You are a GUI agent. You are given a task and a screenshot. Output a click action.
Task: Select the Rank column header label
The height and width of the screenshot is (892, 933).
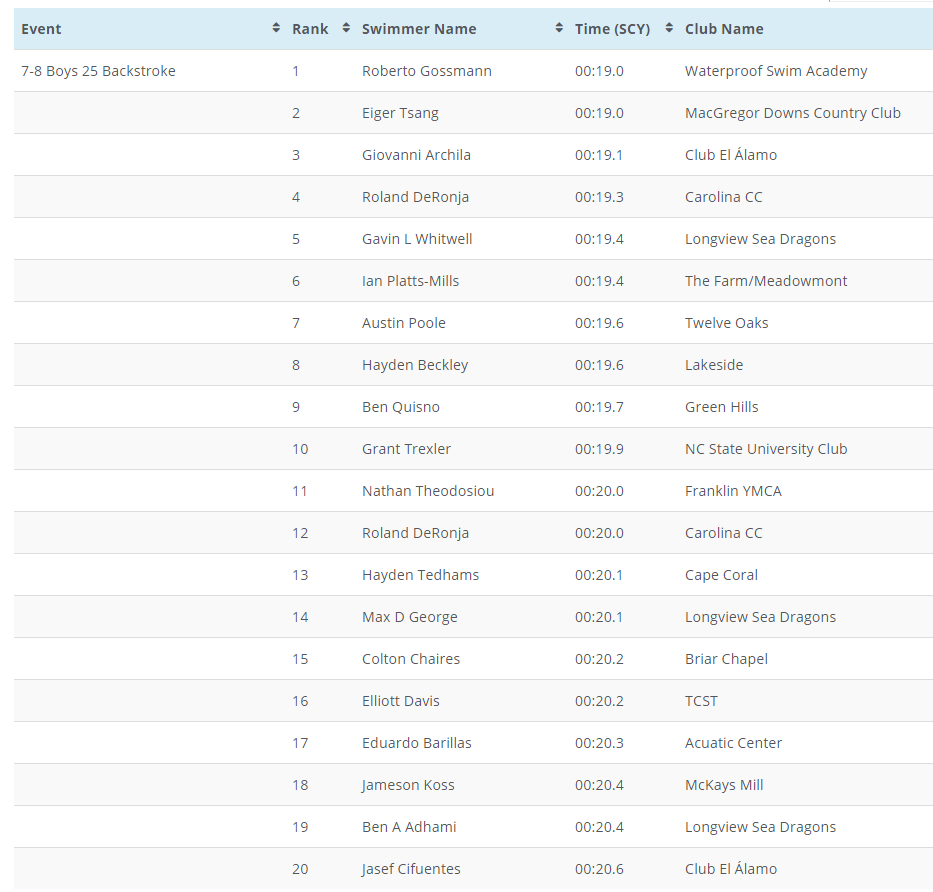pyautogui.click(x=310, y=29)
